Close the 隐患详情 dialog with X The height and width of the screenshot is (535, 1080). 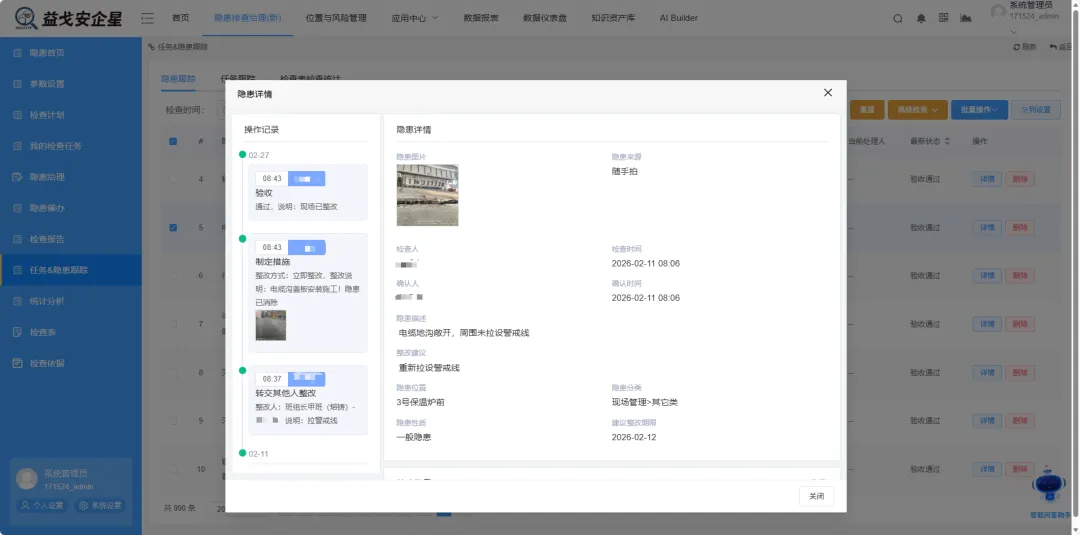click(x=828, y=92)
